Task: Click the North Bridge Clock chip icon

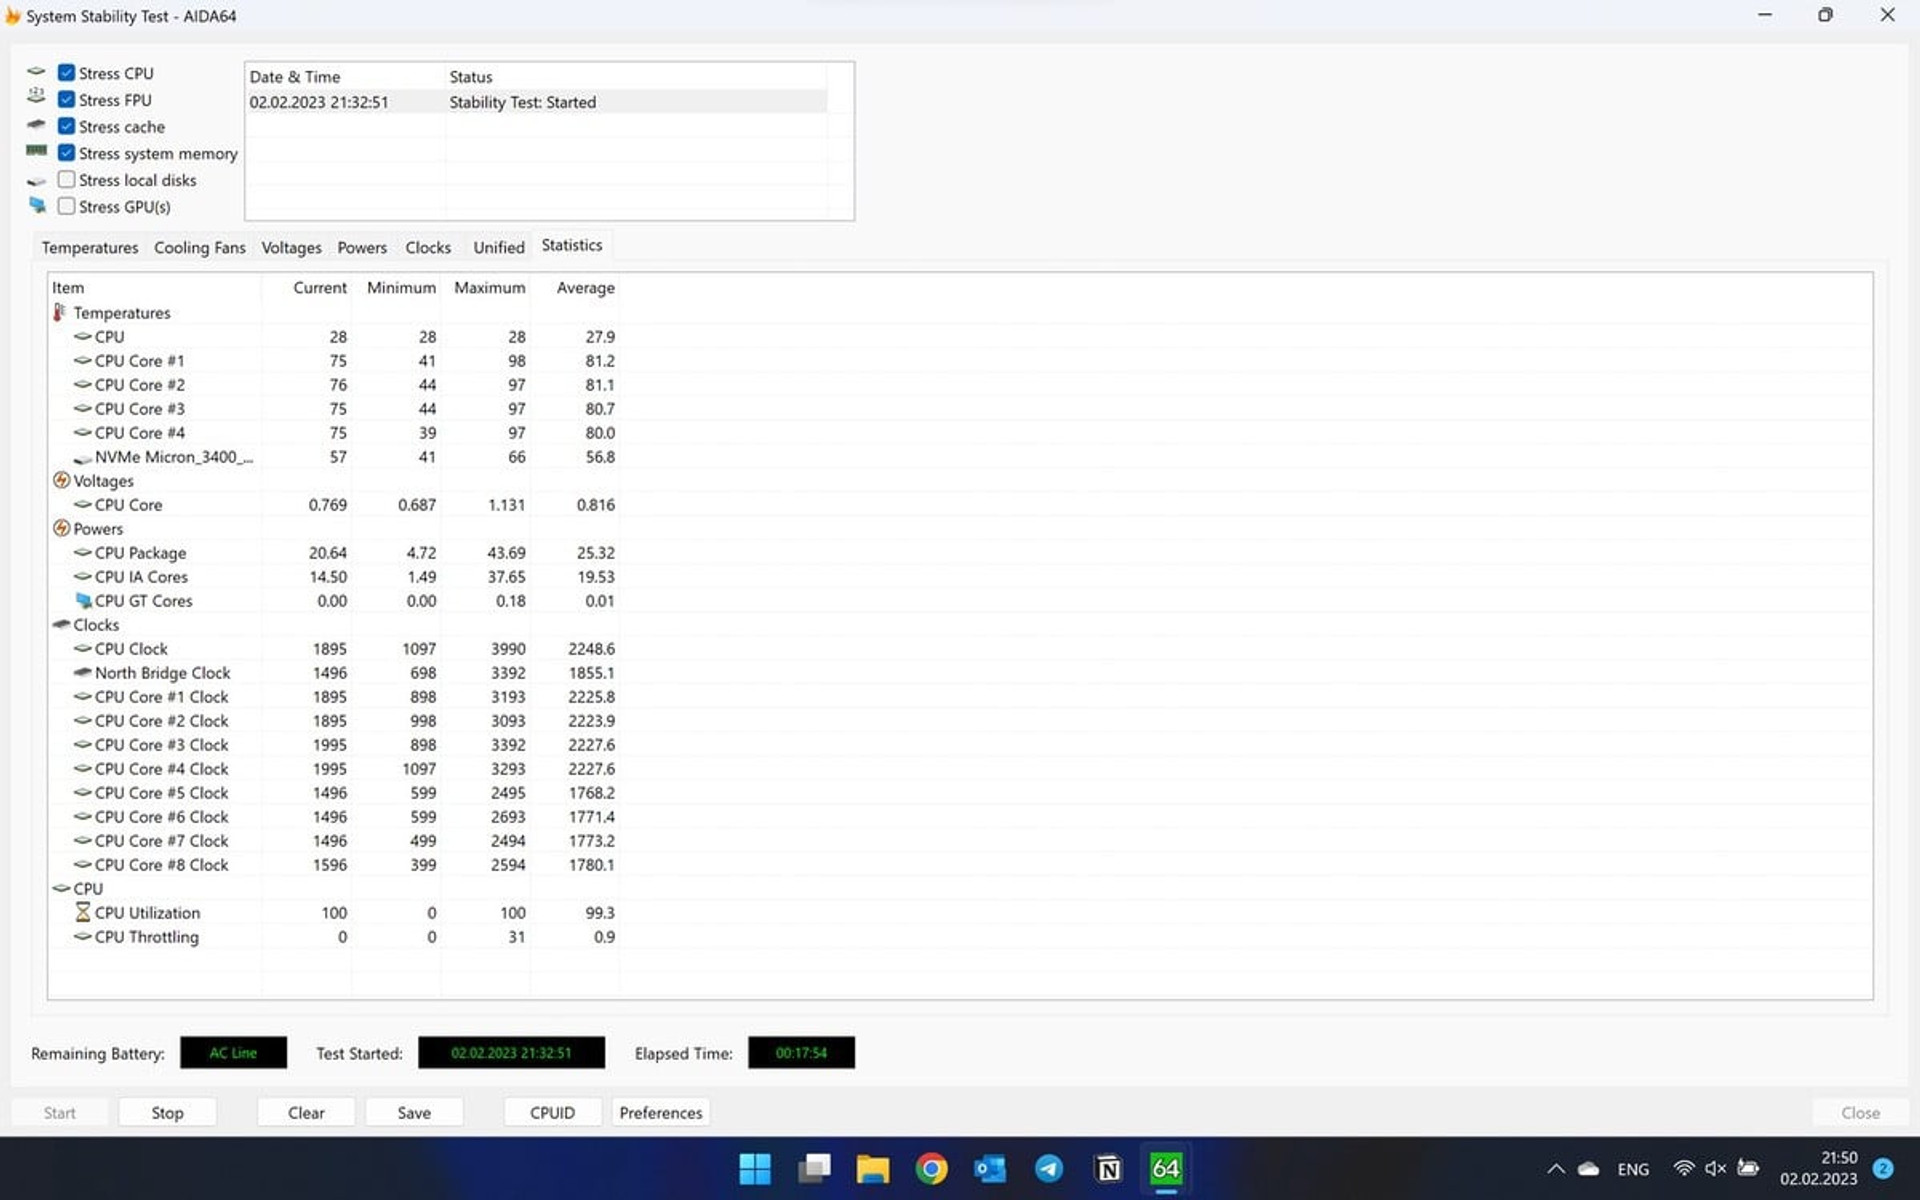Action: [83, 672]
